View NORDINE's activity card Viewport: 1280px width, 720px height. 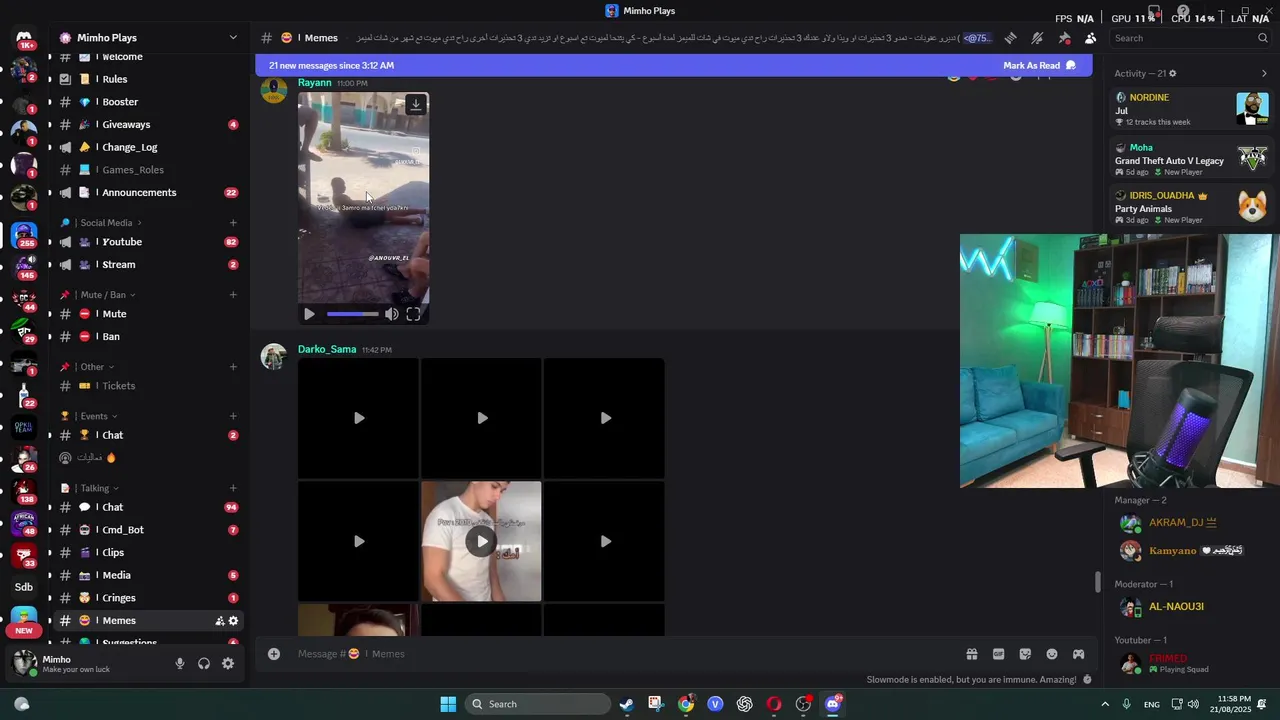tap(1192, 109)
